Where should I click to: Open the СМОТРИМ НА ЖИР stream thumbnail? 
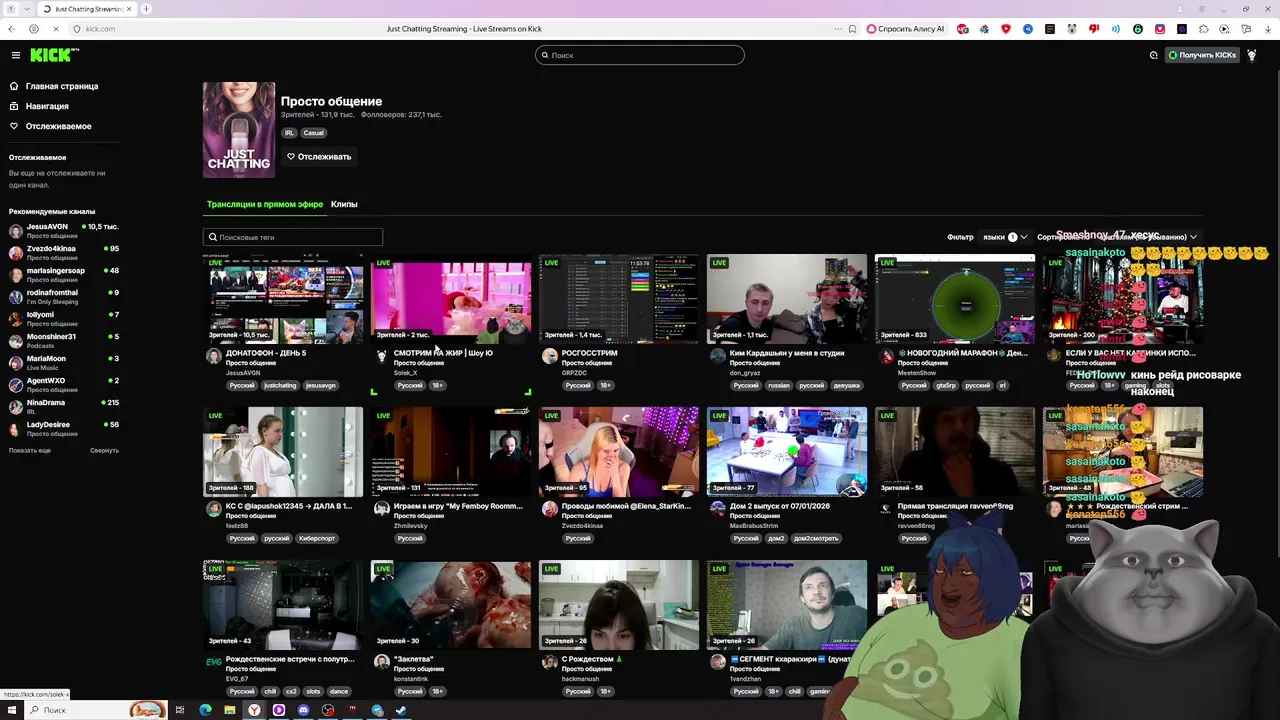click(x=451, y=299)
